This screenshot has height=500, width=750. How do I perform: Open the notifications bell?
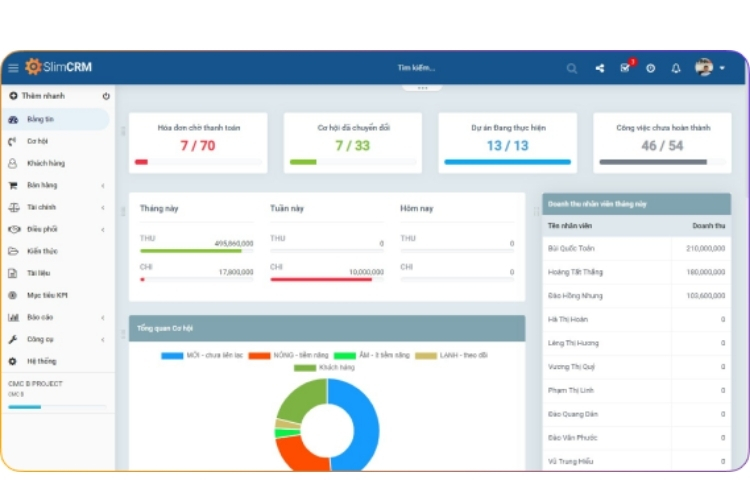coord(676,68)
